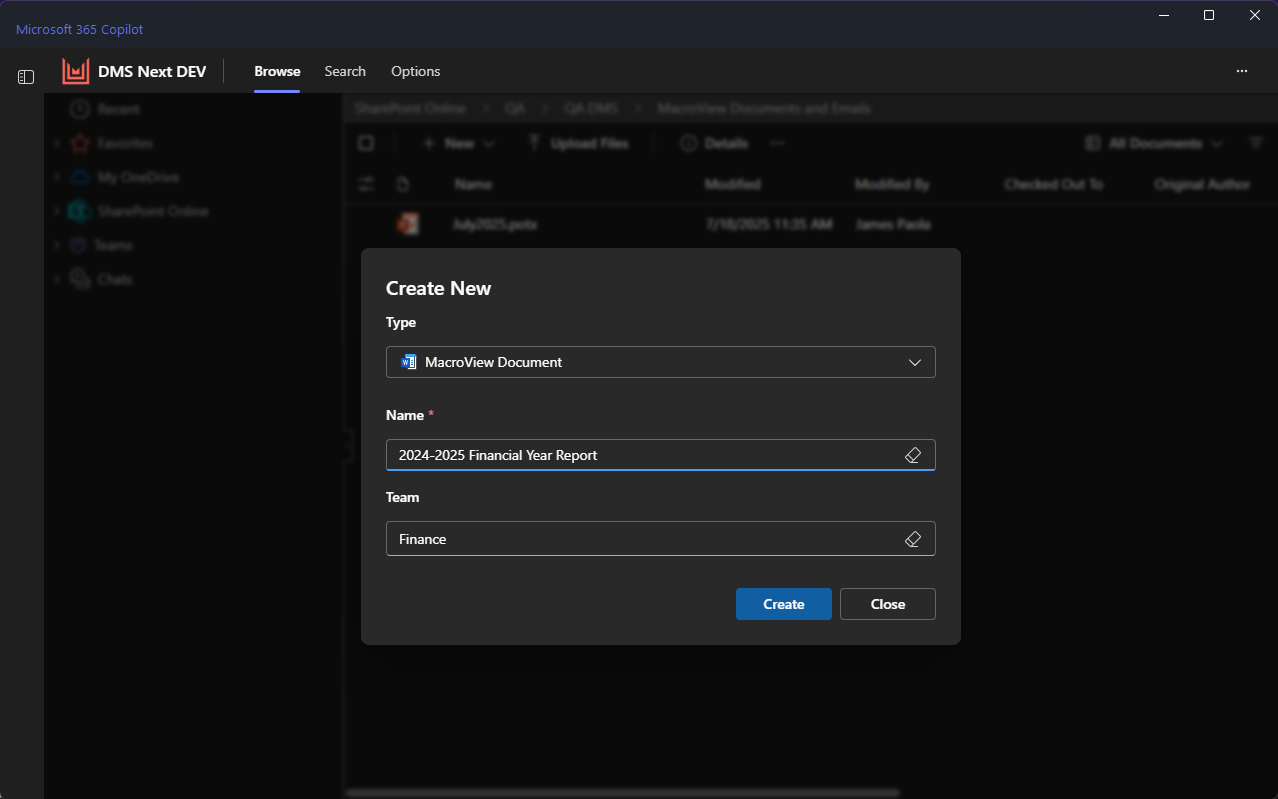Click the filter icon in toolbar
1278x799 pixels.
click(x=1257, y=143)
